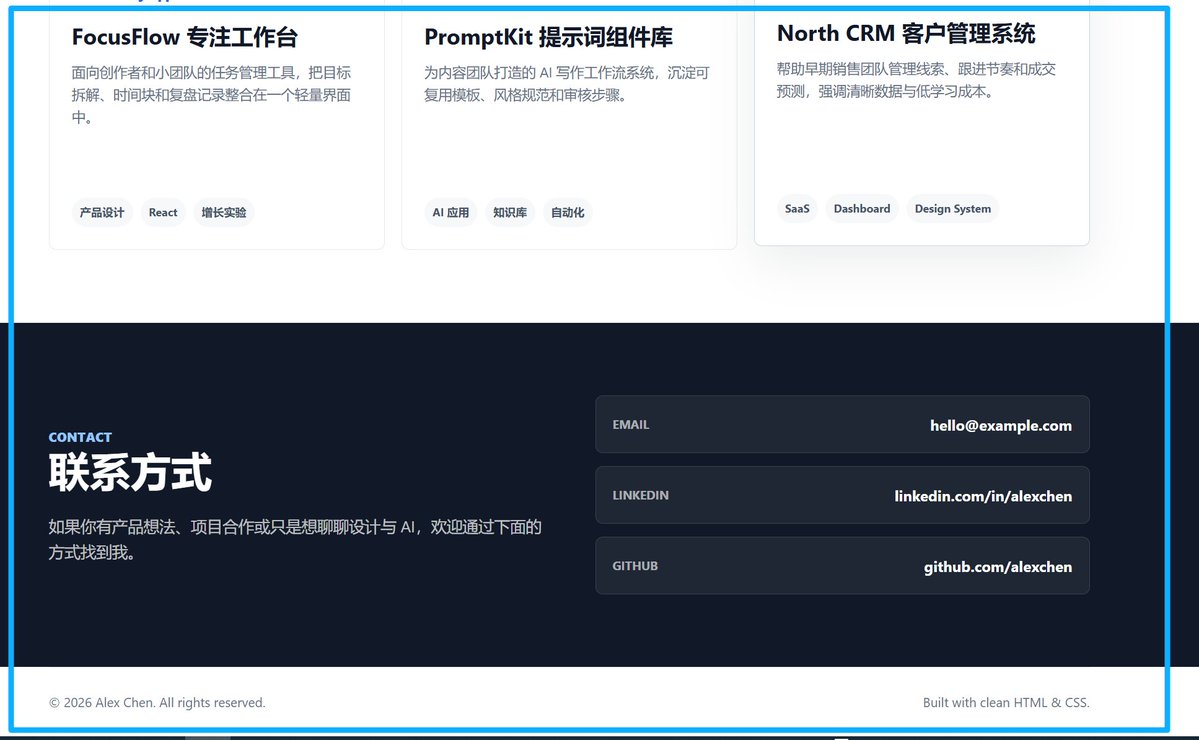Click the Built with clean HTML & CSS text
1199x740 pixels.
1006,703
